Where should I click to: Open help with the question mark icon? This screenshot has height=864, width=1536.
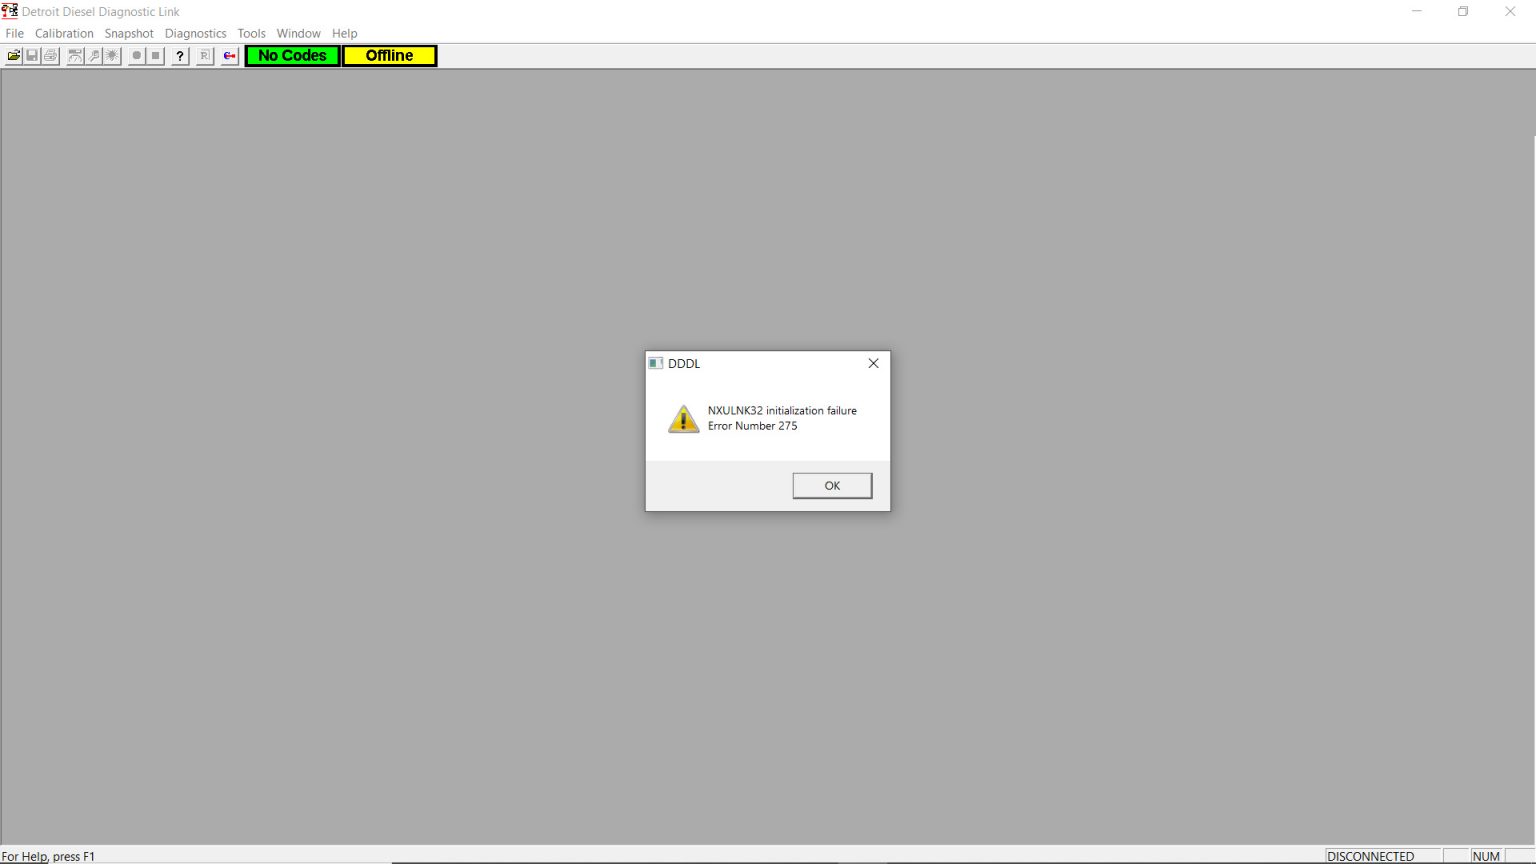tap(180, 56)
